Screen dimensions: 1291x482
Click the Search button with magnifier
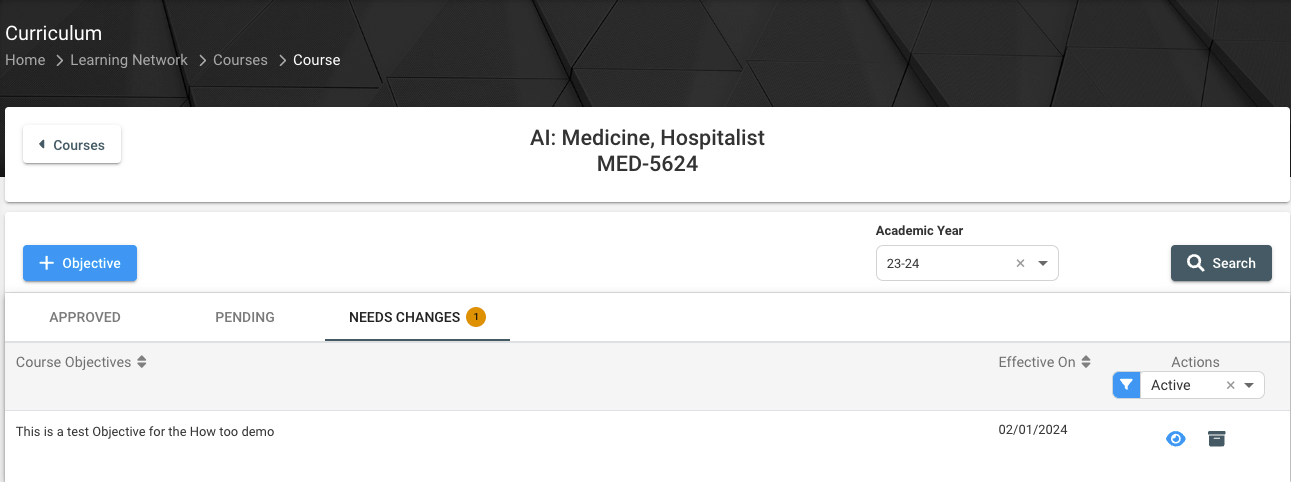(x=1221, y=263)
